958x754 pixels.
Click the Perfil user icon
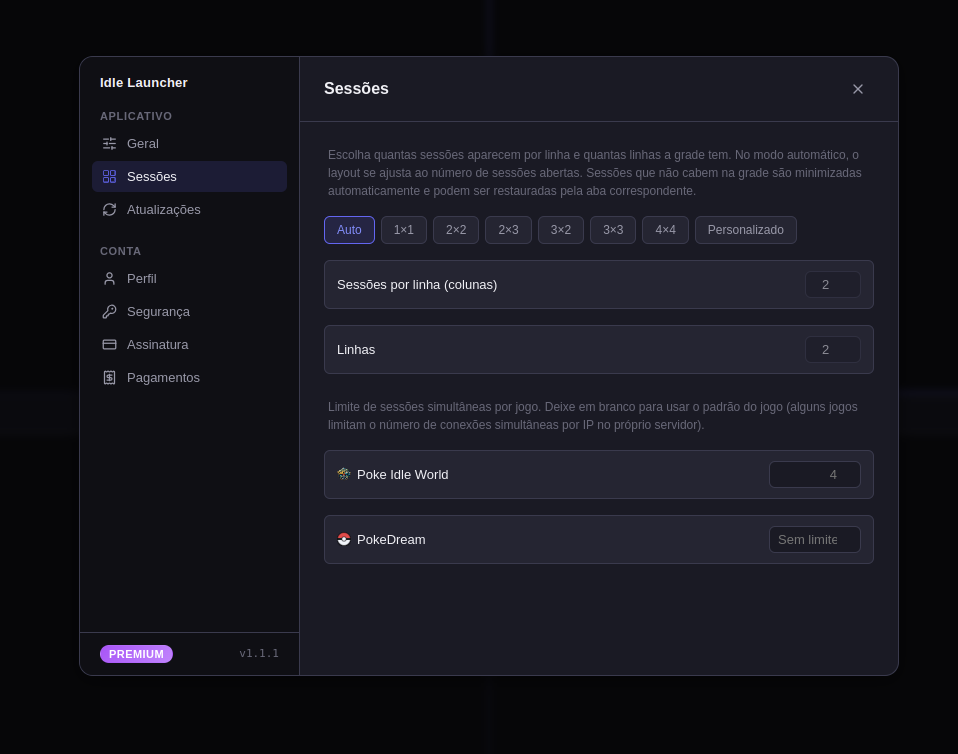tap(109, 279)
